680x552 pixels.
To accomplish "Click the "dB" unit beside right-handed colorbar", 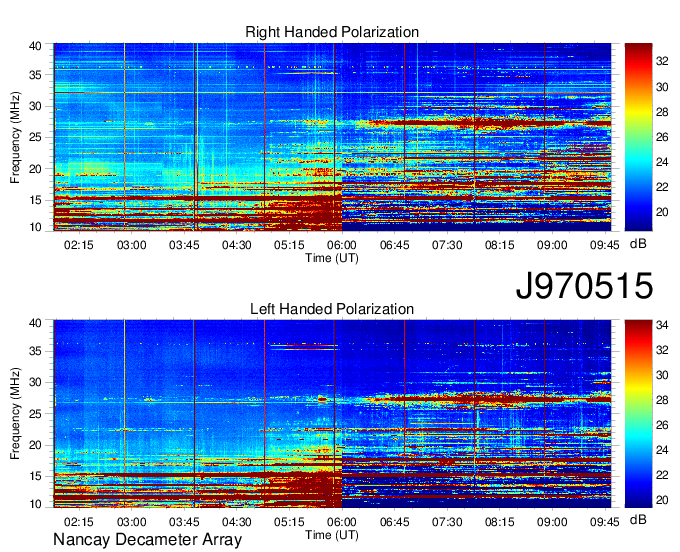I will pos(638,244).
